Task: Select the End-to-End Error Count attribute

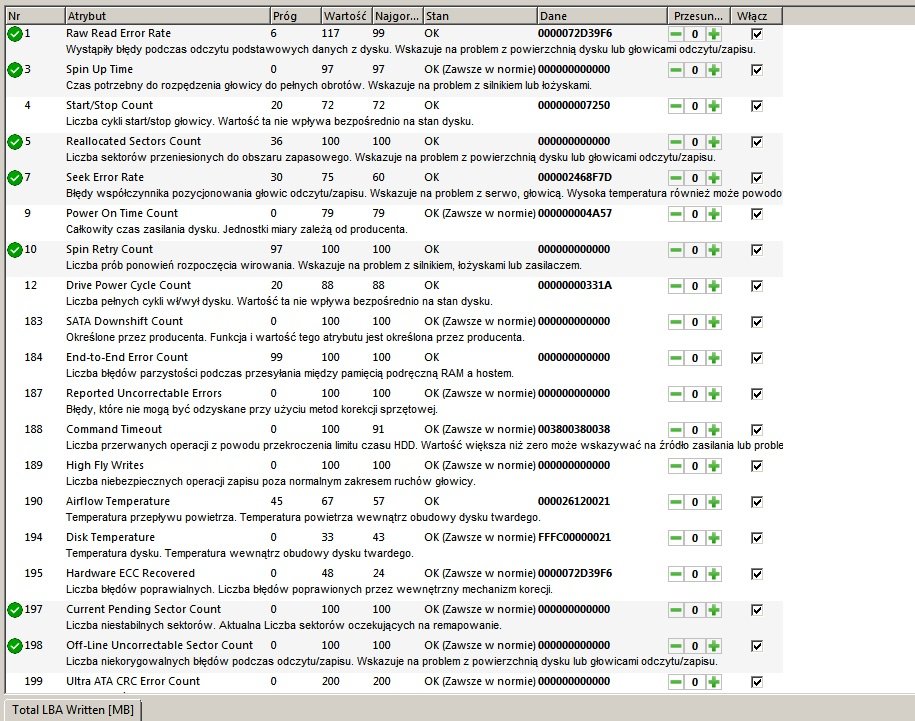Action: [126, 357]
